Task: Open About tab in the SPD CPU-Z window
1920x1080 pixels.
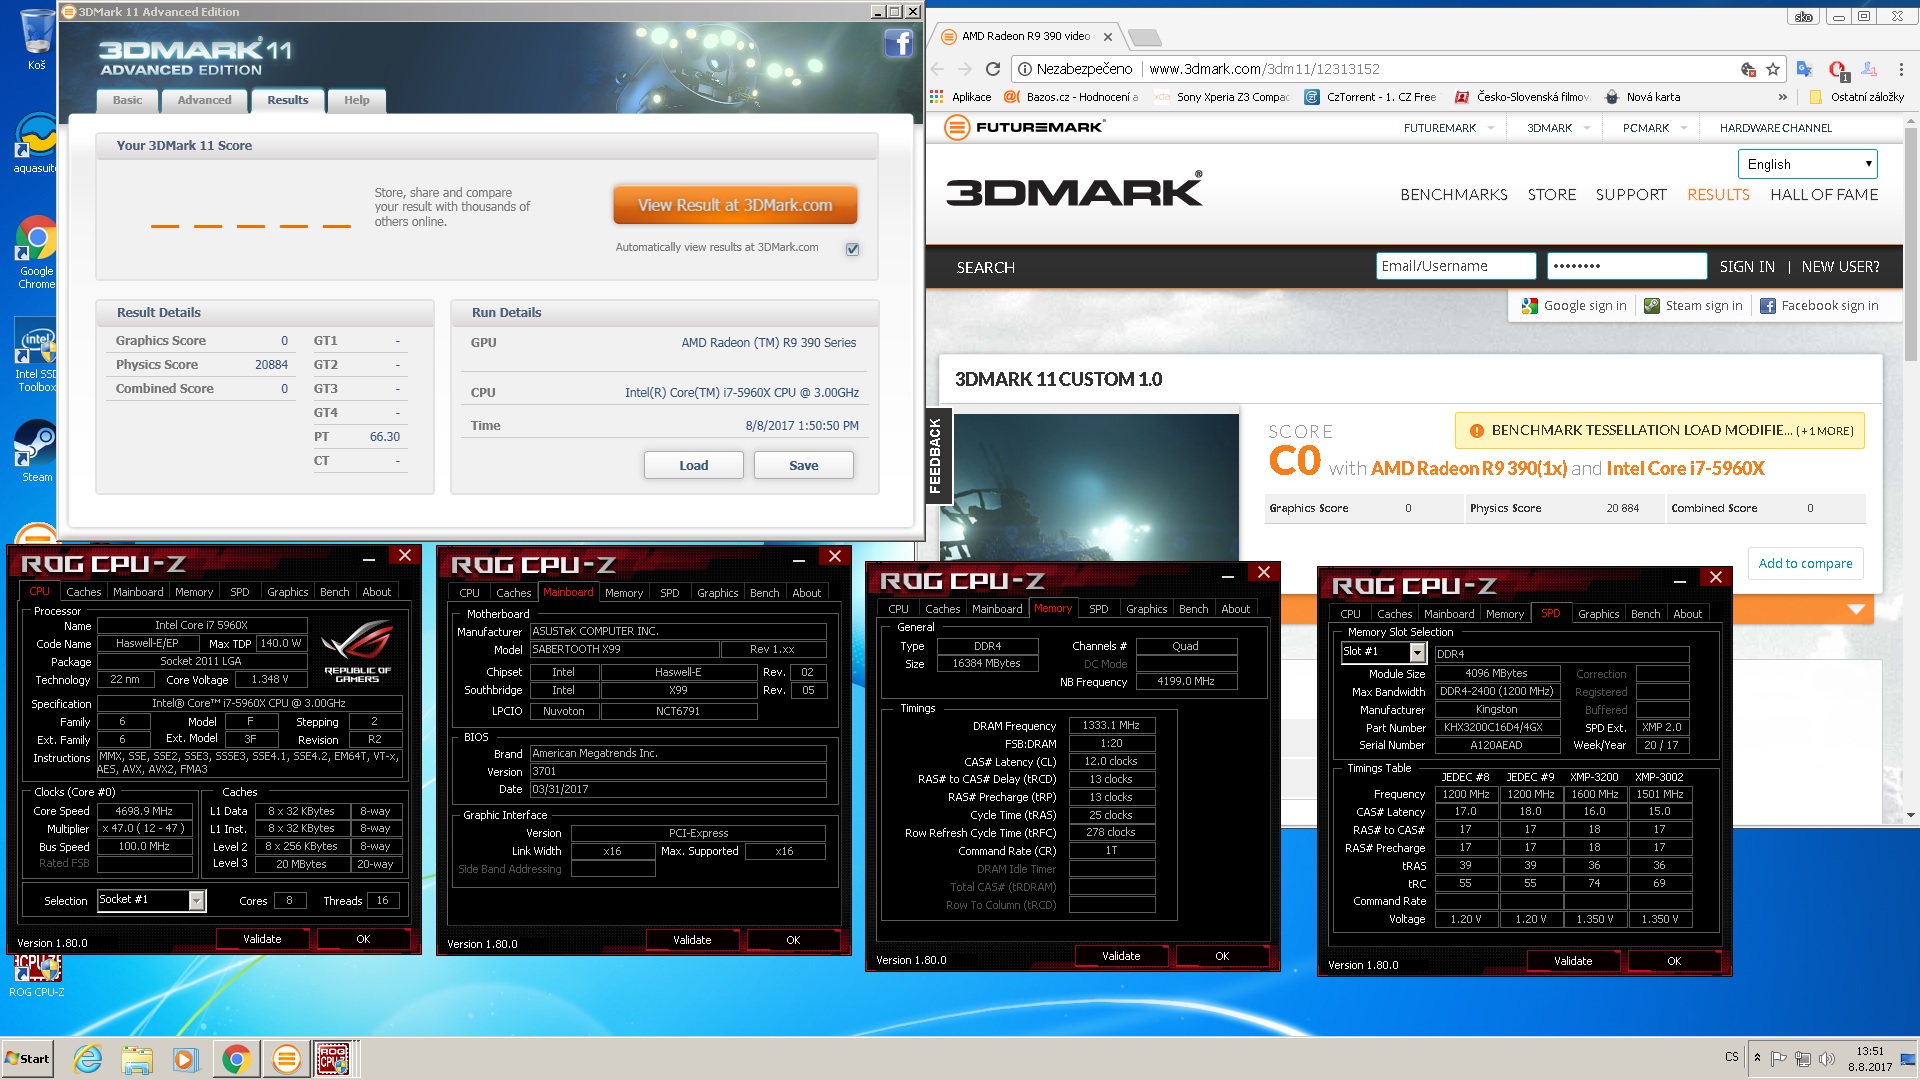Action: [x=1687, y=614]
